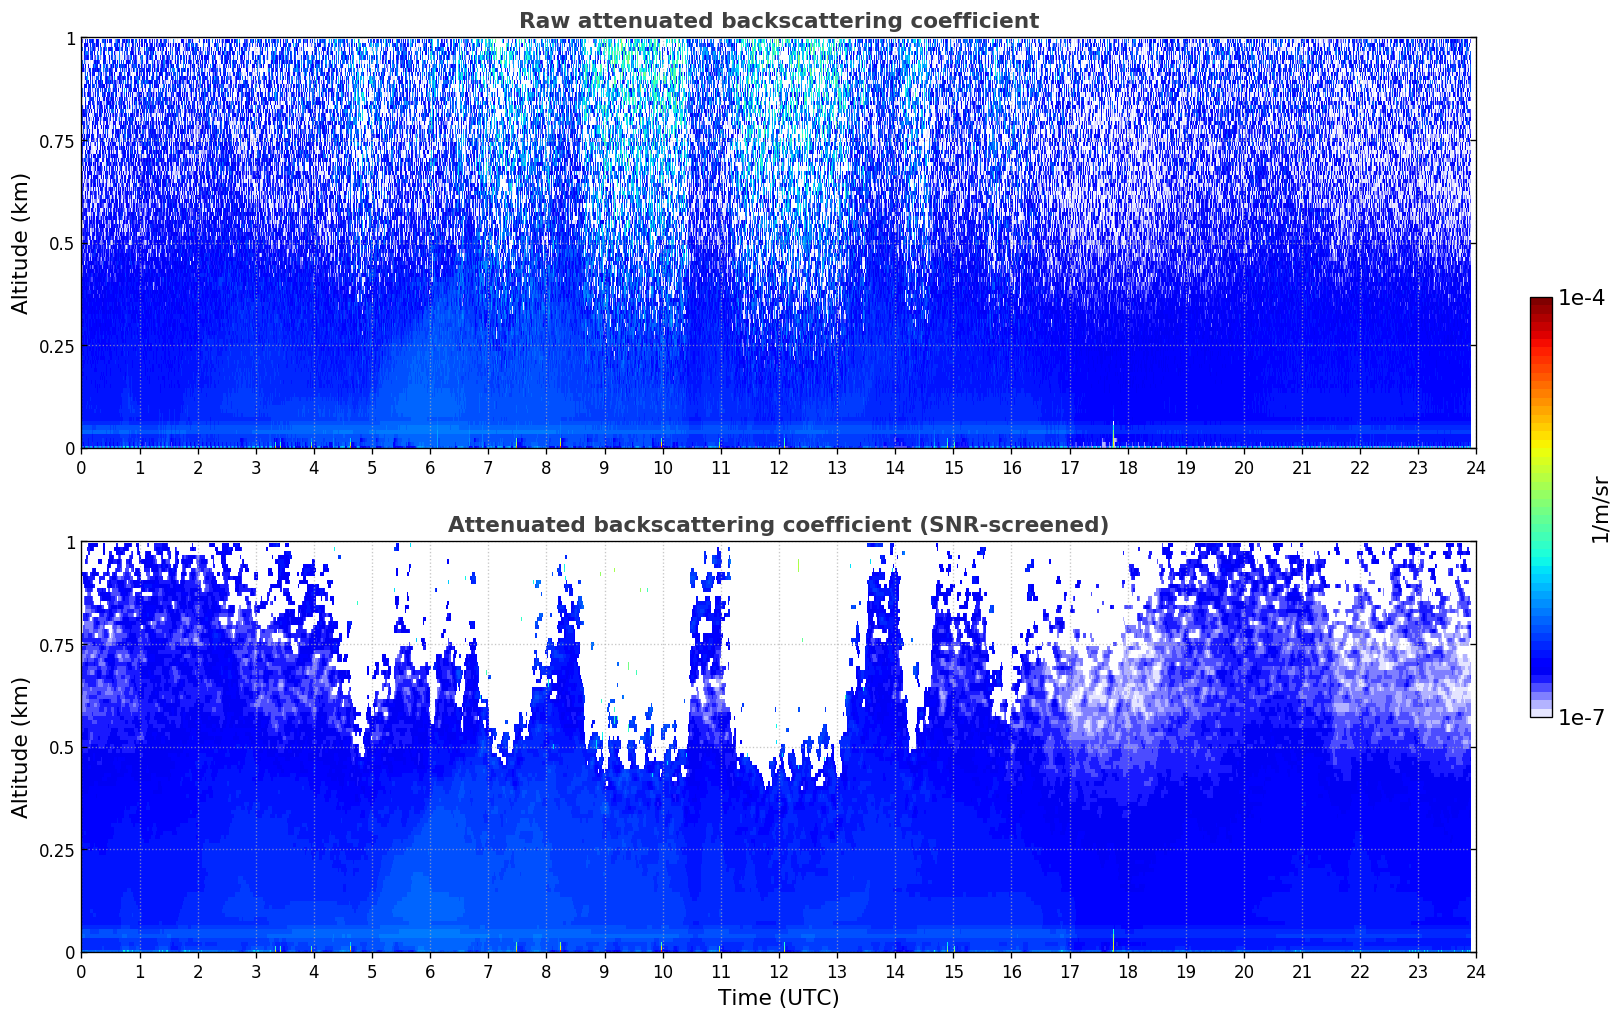Click hour tick '15' under the raw plot
The height and width of the screenshot is (1020, 1621).
[953, 467]
